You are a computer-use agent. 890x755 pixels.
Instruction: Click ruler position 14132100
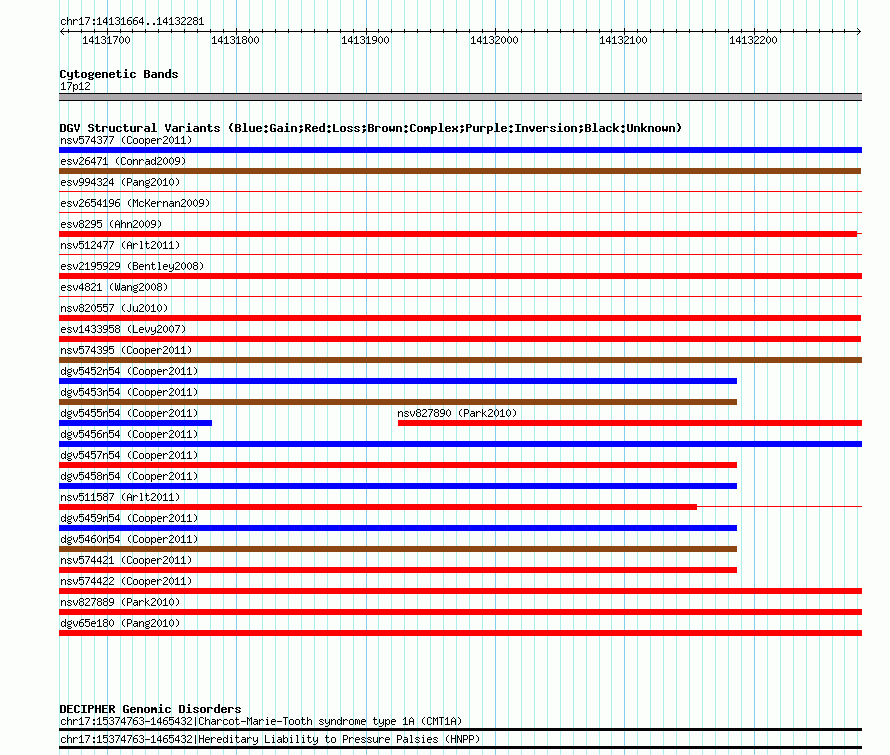(x=623, y=40)
